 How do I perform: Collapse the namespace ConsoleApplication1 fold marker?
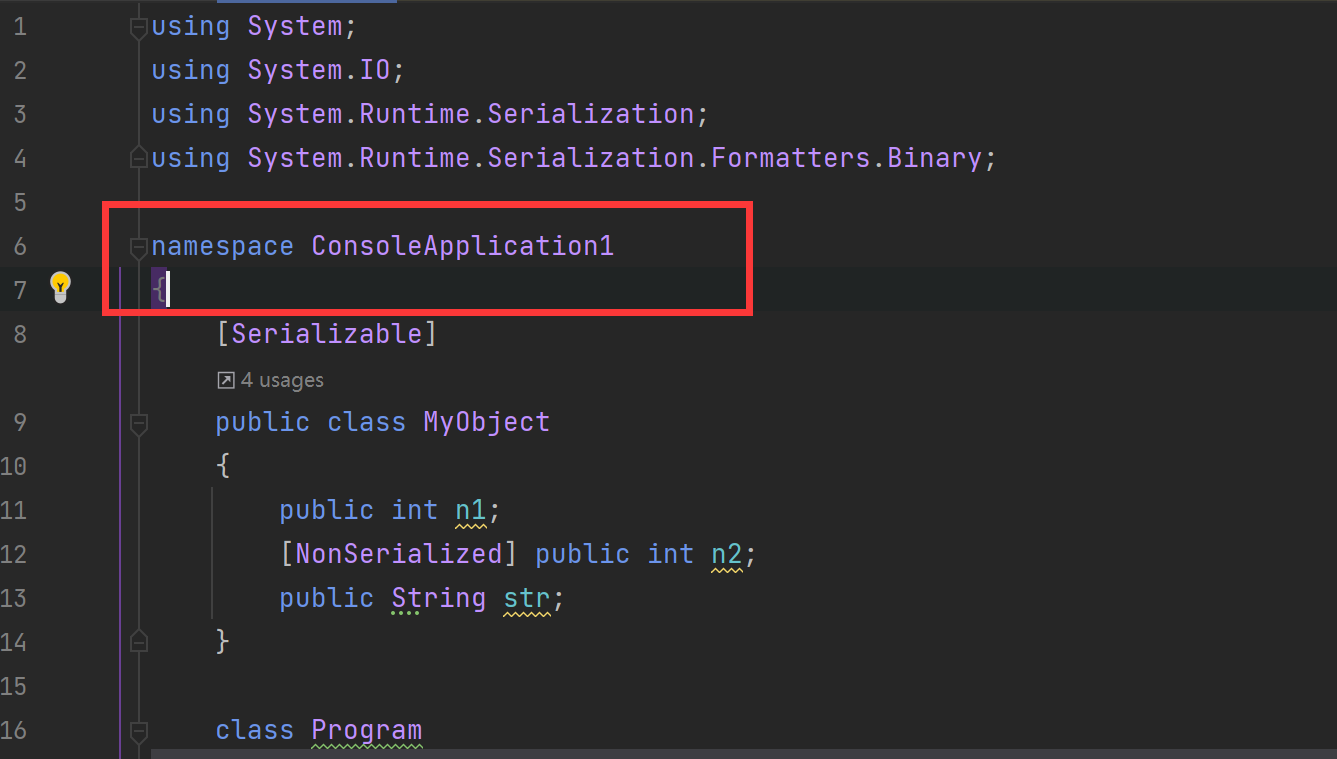click(x=139, y=248)
